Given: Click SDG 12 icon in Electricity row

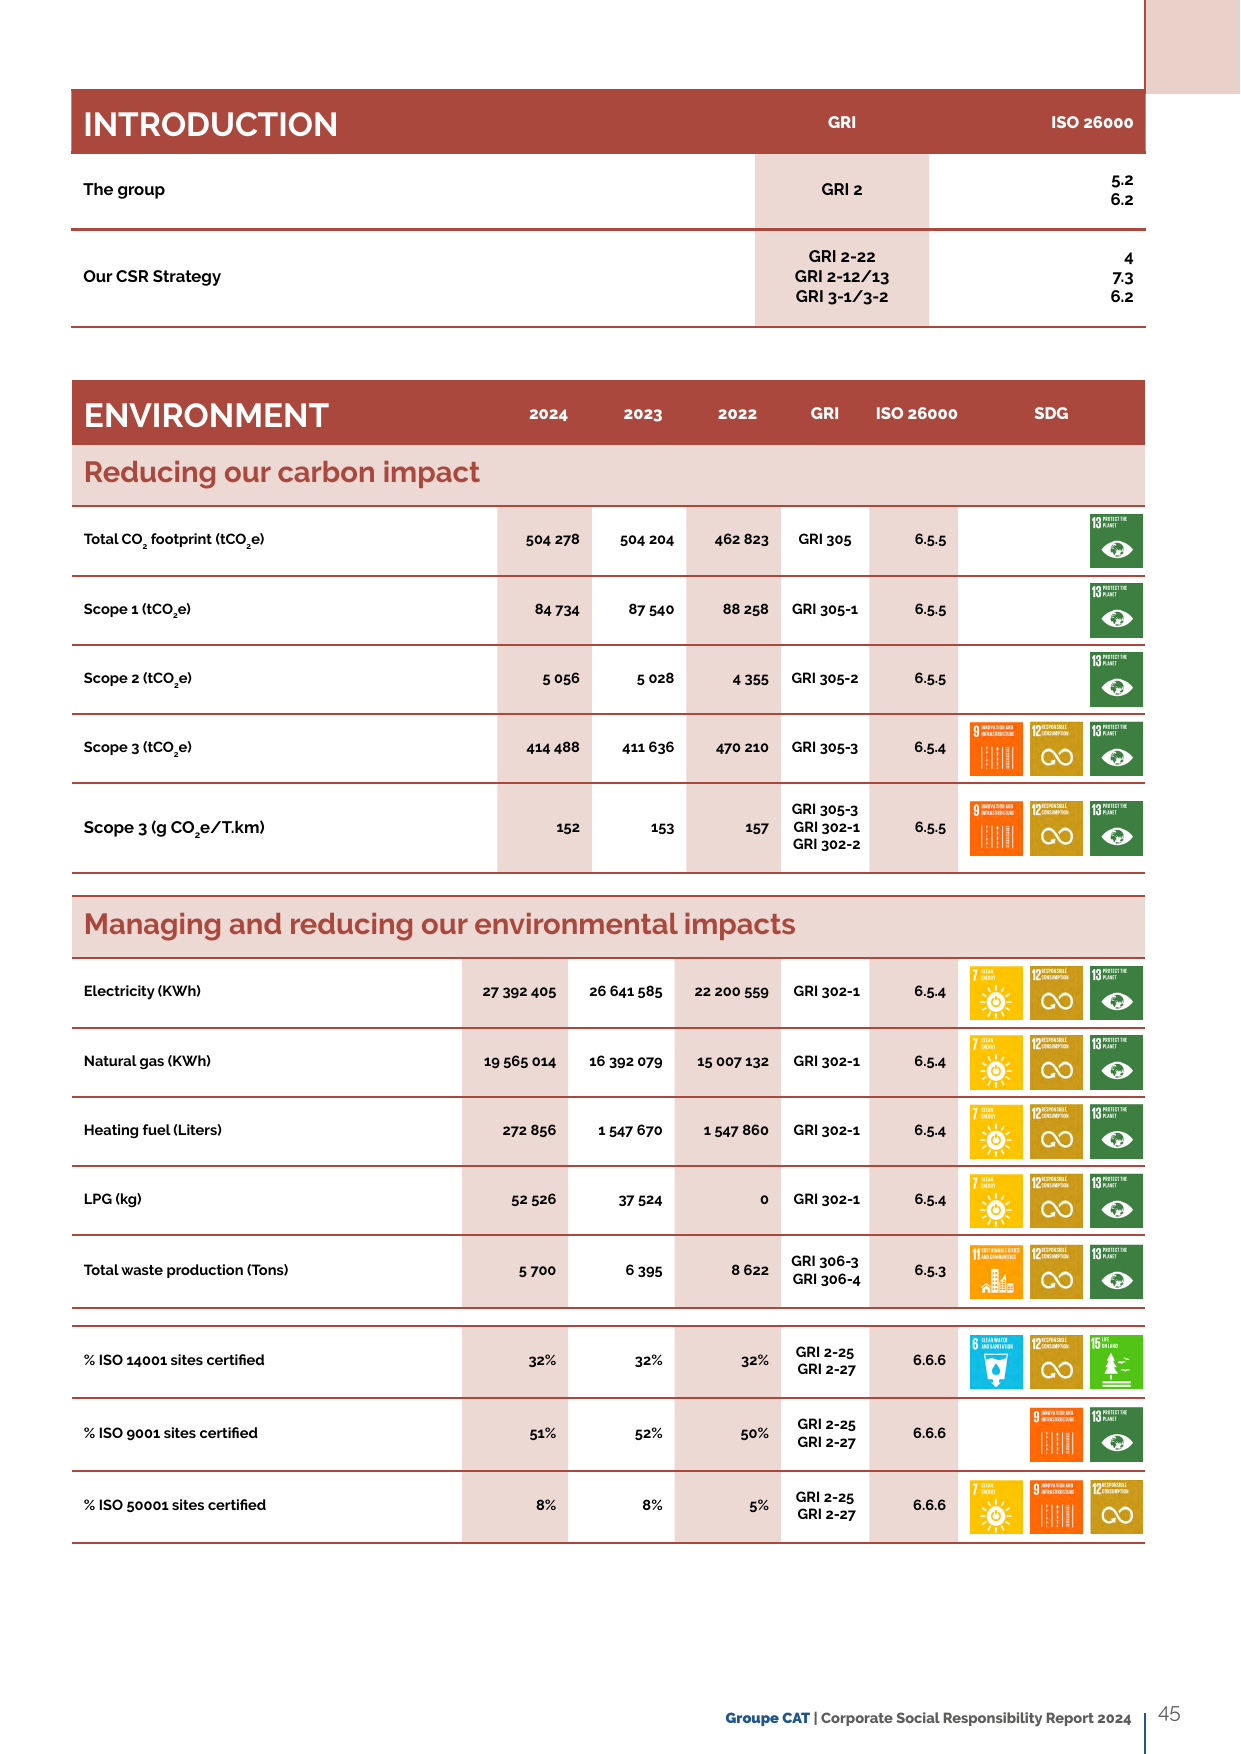Looking at the screenshot, I should point(1056,993).
